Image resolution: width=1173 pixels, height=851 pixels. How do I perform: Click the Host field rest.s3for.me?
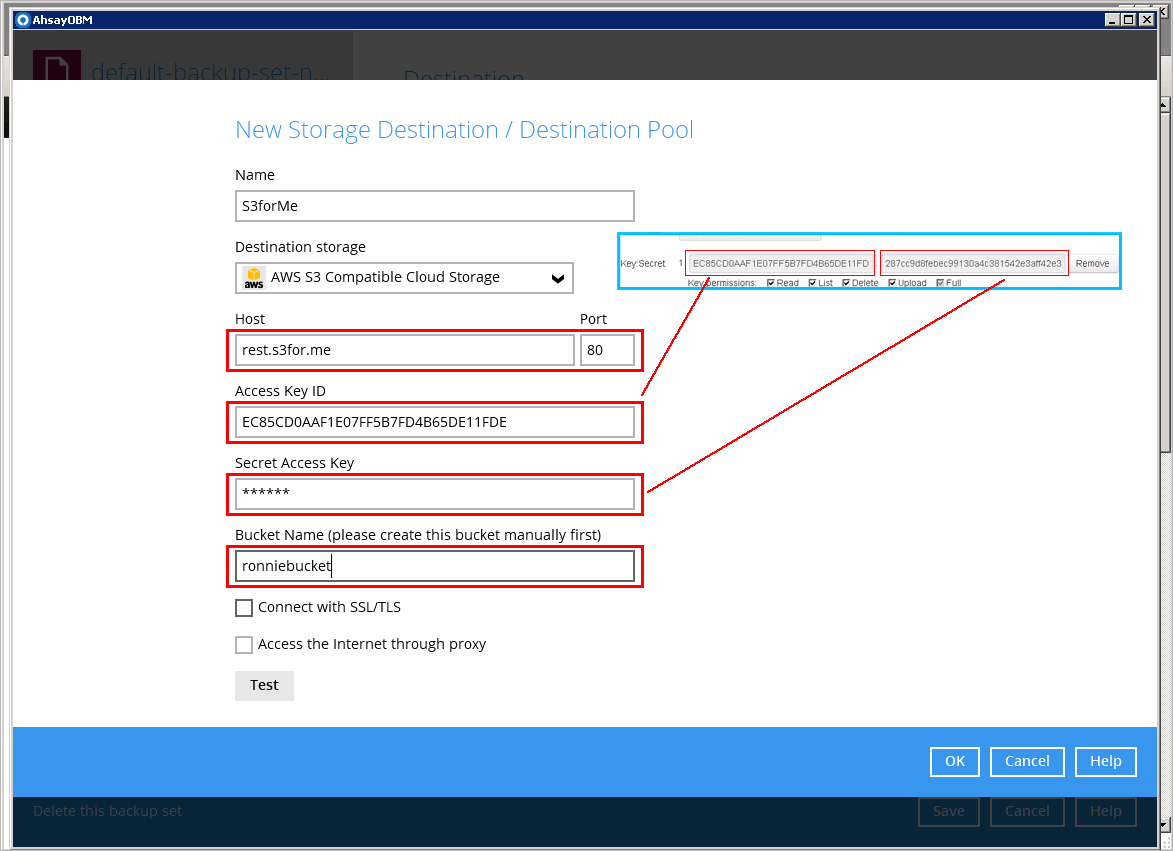click(x=405, y=350)
